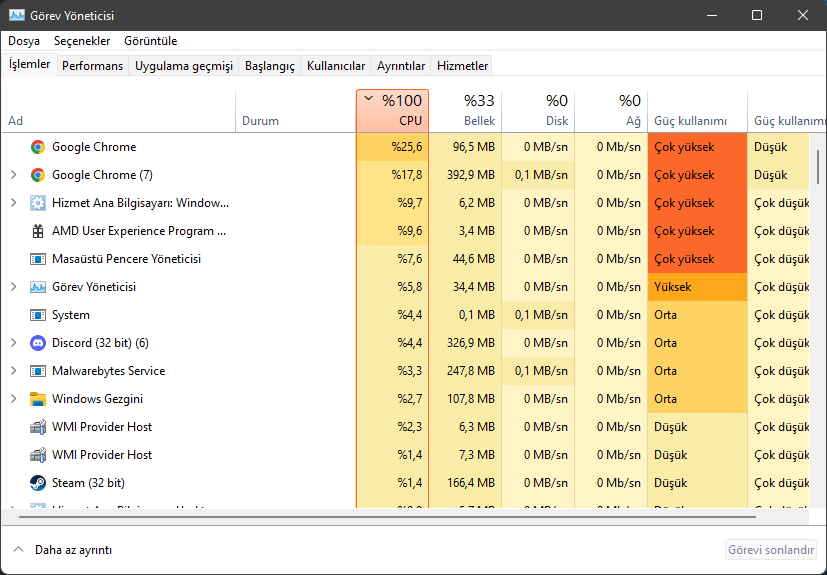Click the horizontal scrollbar at the bottom

pos(387,517)
